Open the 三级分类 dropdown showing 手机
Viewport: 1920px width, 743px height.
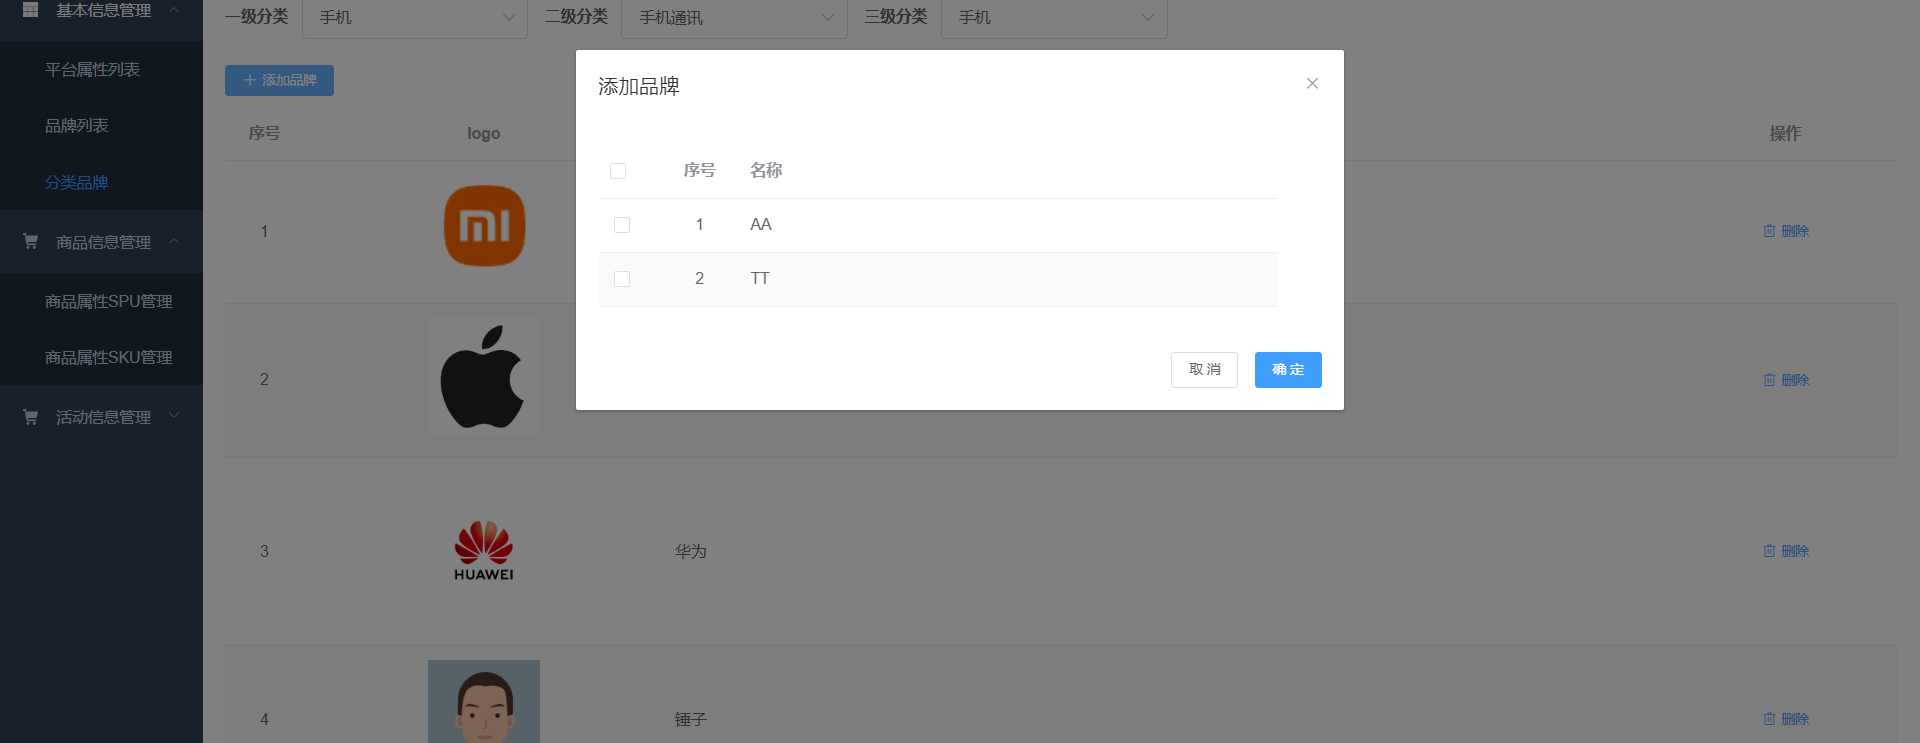click(x=1054, y=18)
